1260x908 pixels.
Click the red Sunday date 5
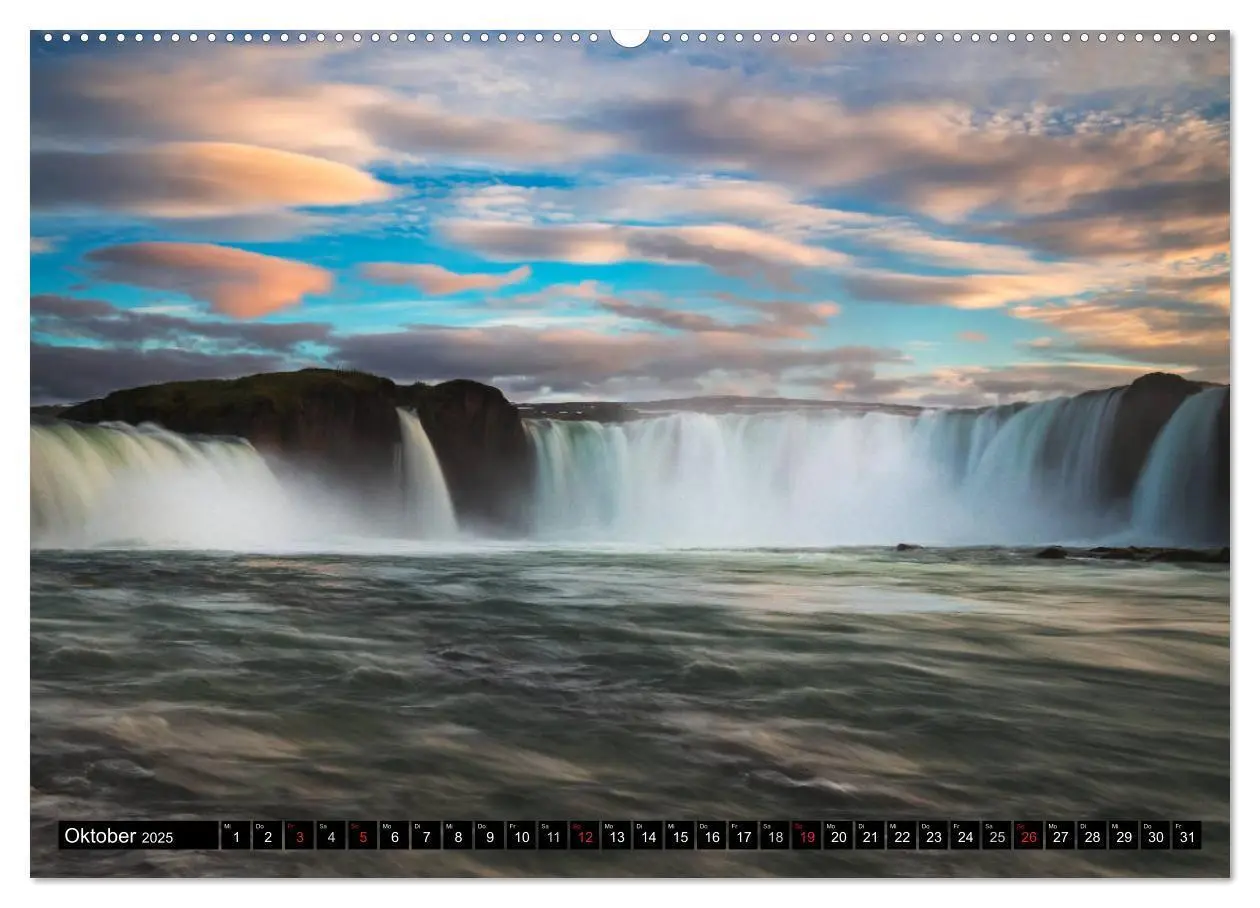(362, 836)
